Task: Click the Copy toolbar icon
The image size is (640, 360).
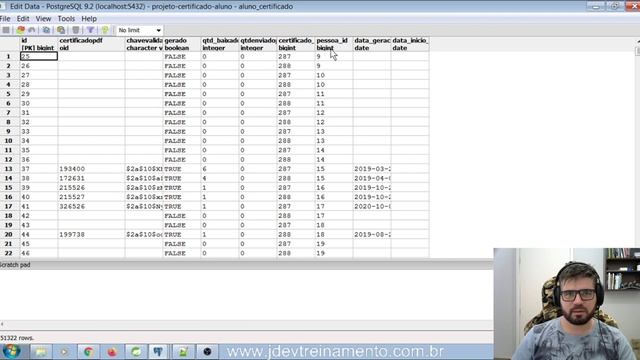Action: coord(47,30)
